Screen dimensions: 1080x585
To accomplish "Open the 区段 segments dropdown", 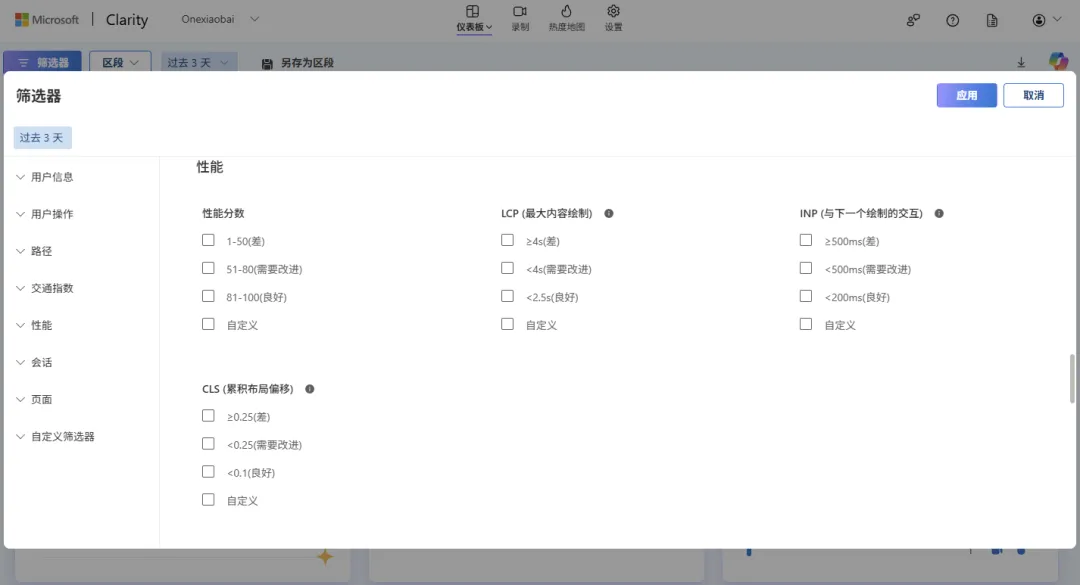I will 121,62.
